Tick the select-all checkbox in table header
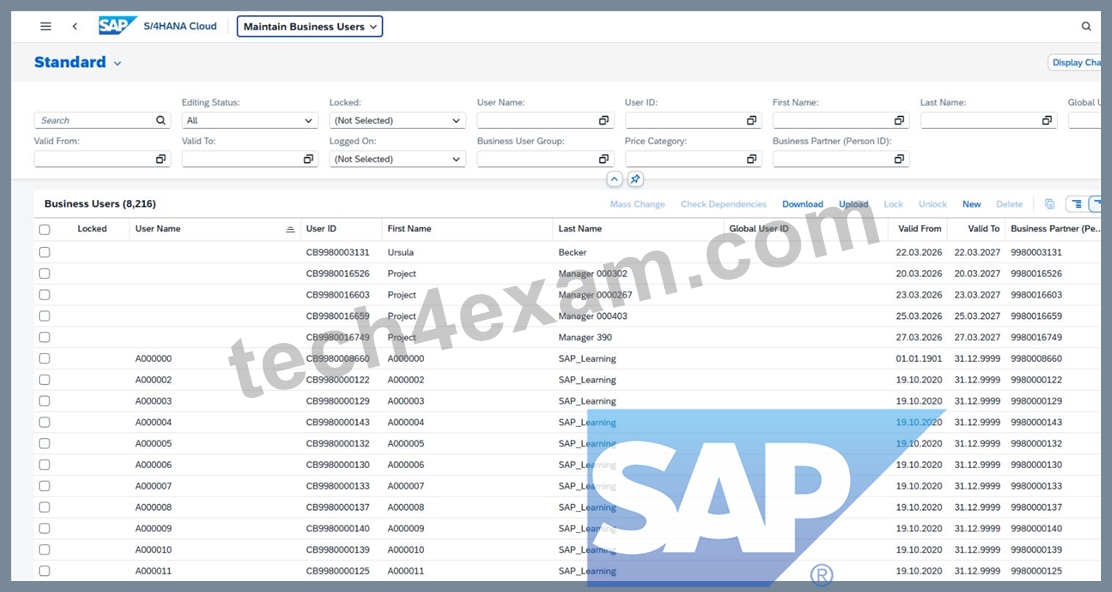1112x592 pixels. pos(45,229)
